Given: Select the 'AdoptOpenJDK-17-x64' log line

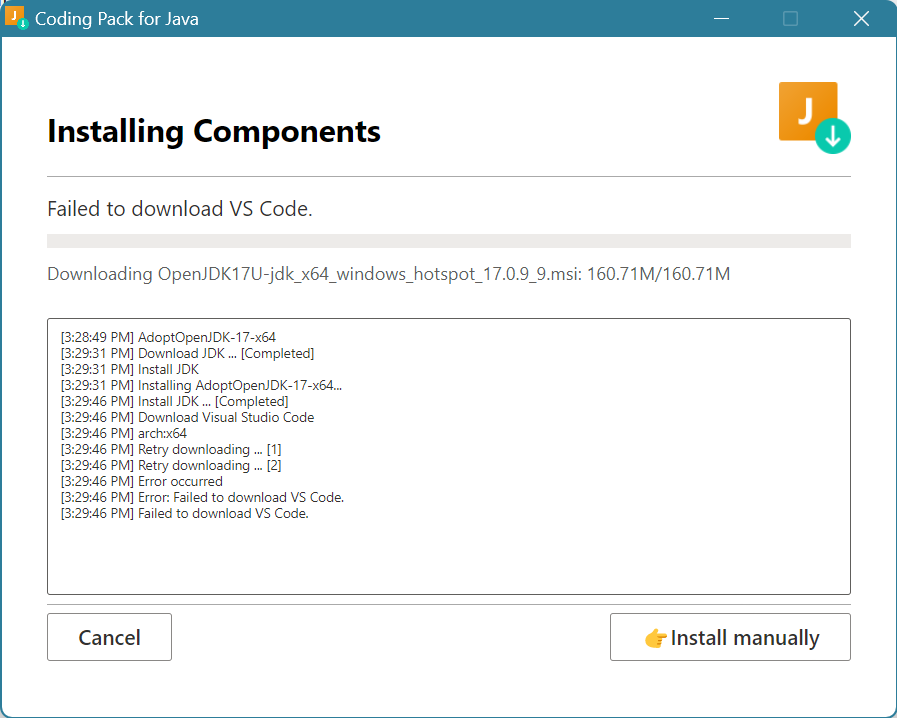Looking at the screenshot, I should coord(168,337).
